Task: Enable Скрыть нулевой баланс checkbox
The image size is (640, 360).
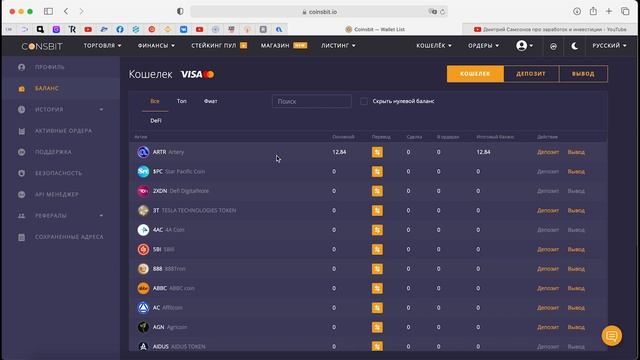Action: click(x=364, y=101)
